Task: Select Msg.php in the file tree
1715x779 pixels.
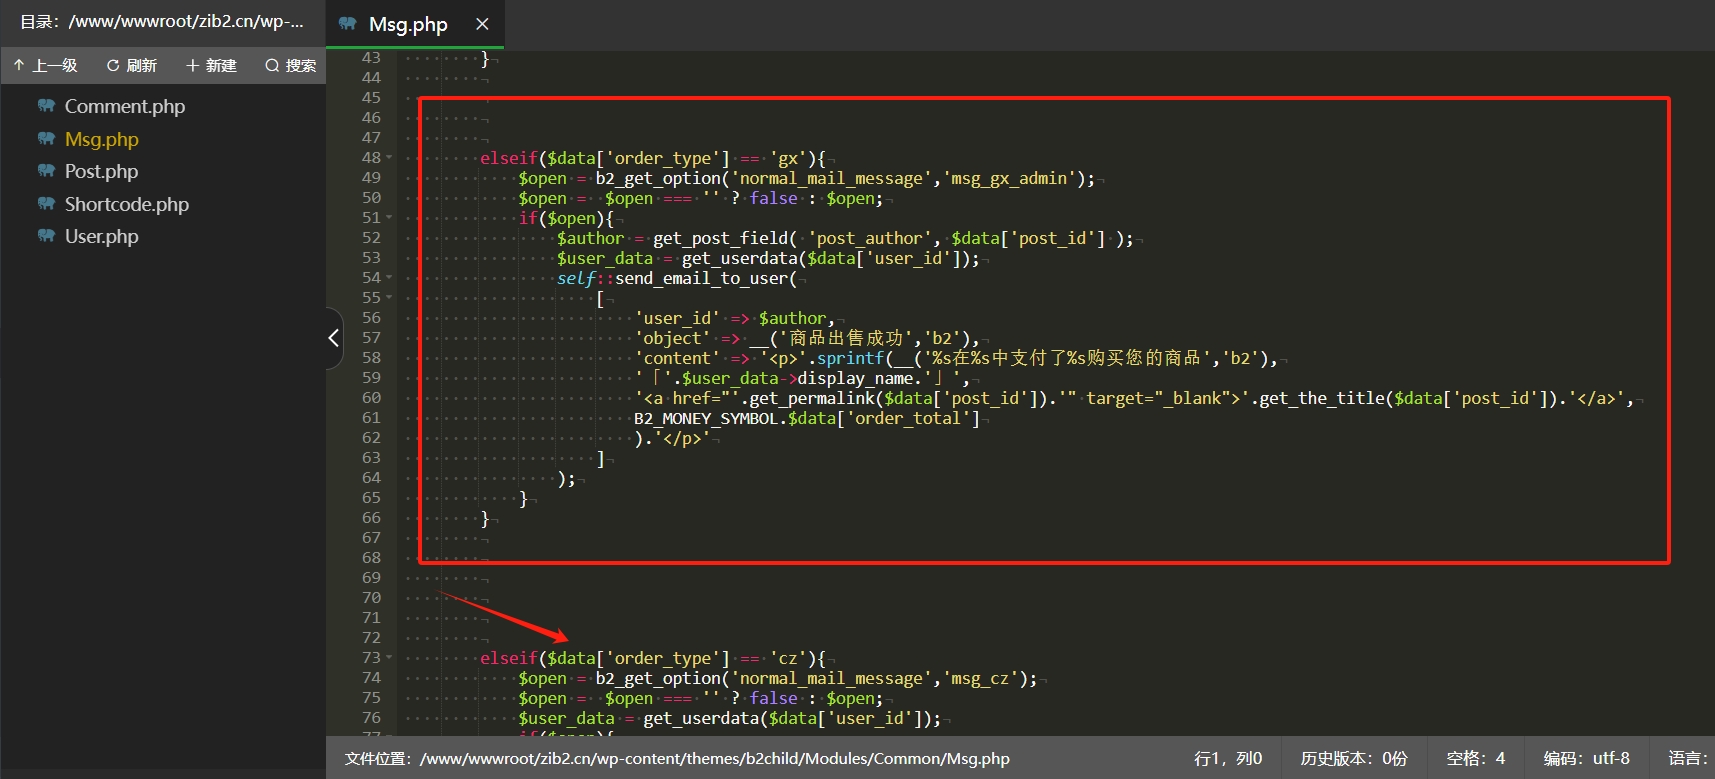Action: pos(101,139)
